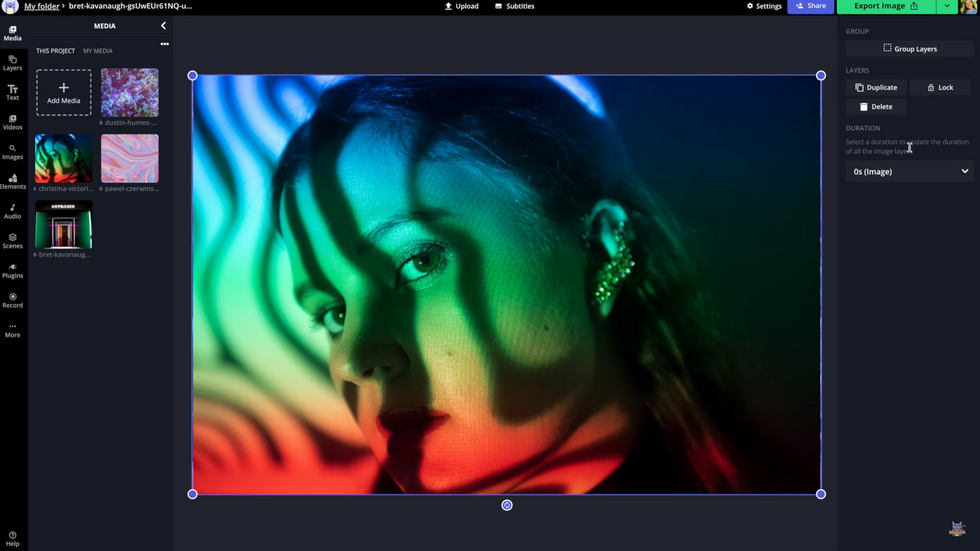Select the christina-victori media thumbnail
This screenshot has height=551, width=980.
pos(63,159)
